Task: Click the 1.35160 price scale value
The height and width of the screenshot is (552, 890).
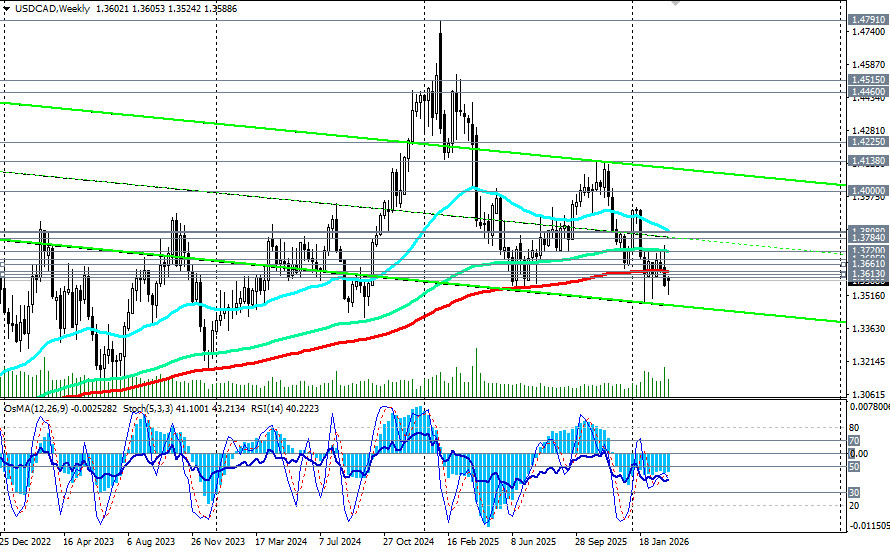Action: coord(867,296)
